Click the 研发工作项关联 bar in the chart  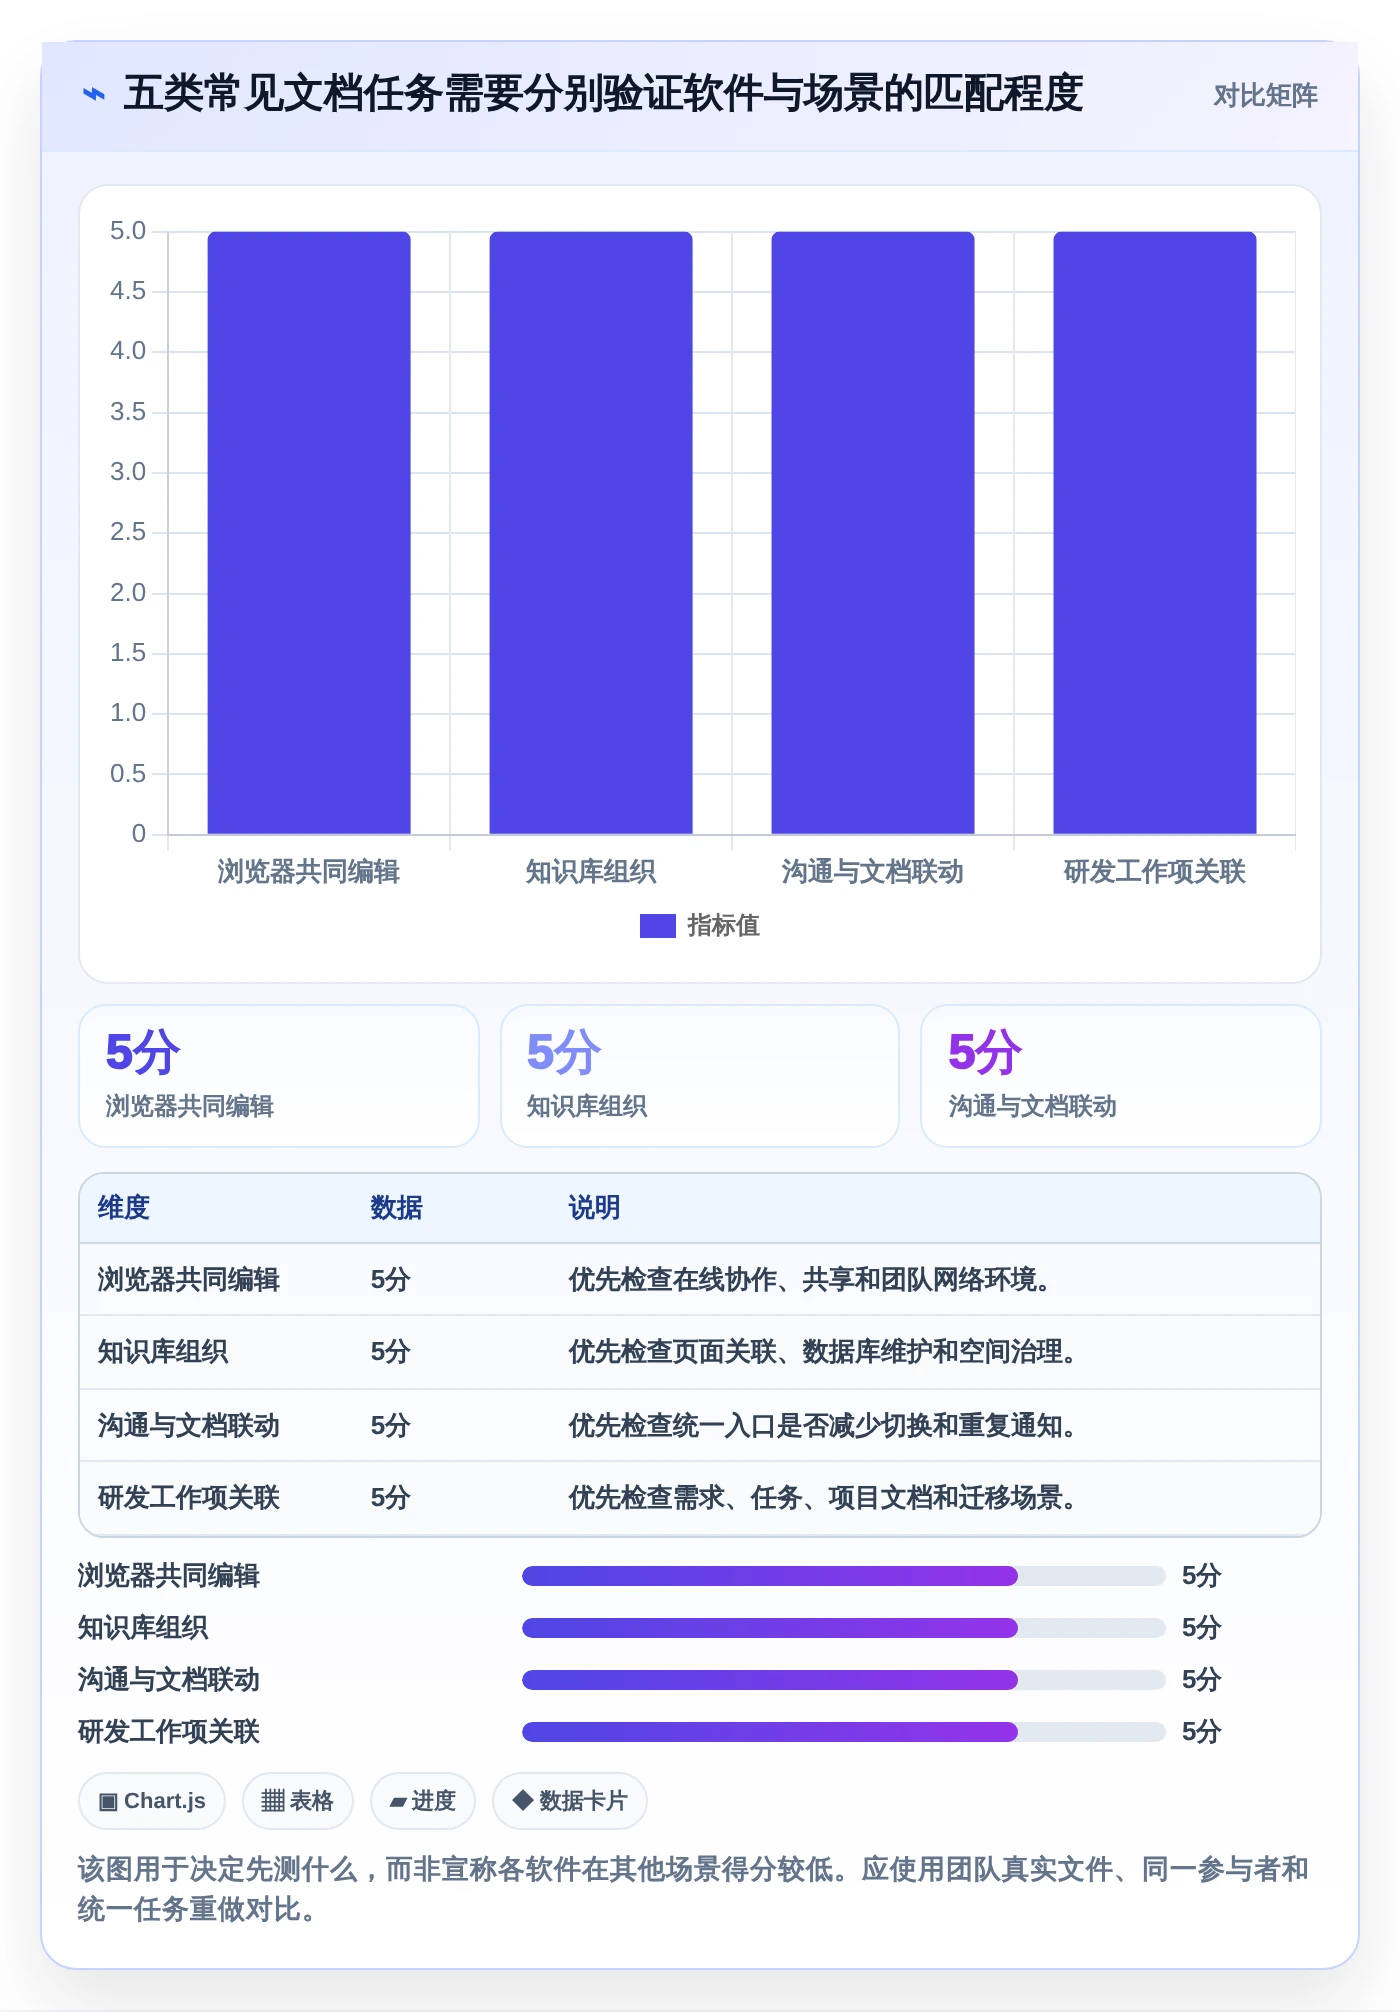click(x=1155, y=532)
